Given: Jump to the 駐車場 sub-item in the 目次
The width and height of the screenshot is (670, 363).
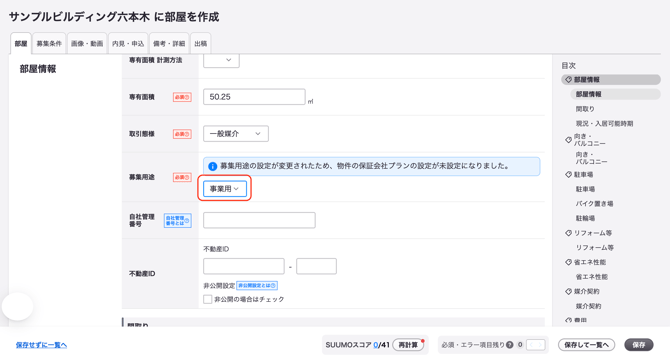Looking at the screenshot, I should click(585, 189).
